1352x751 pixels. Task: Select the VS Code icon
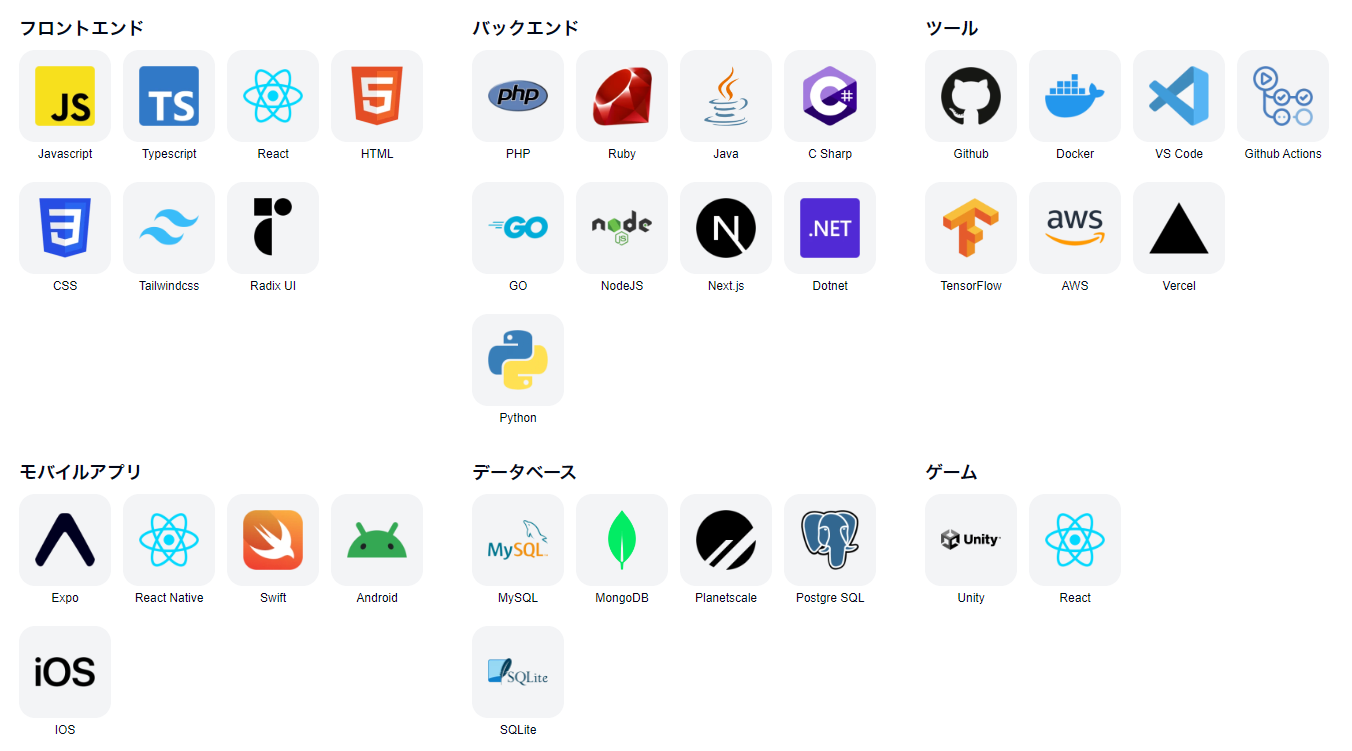1179,96
